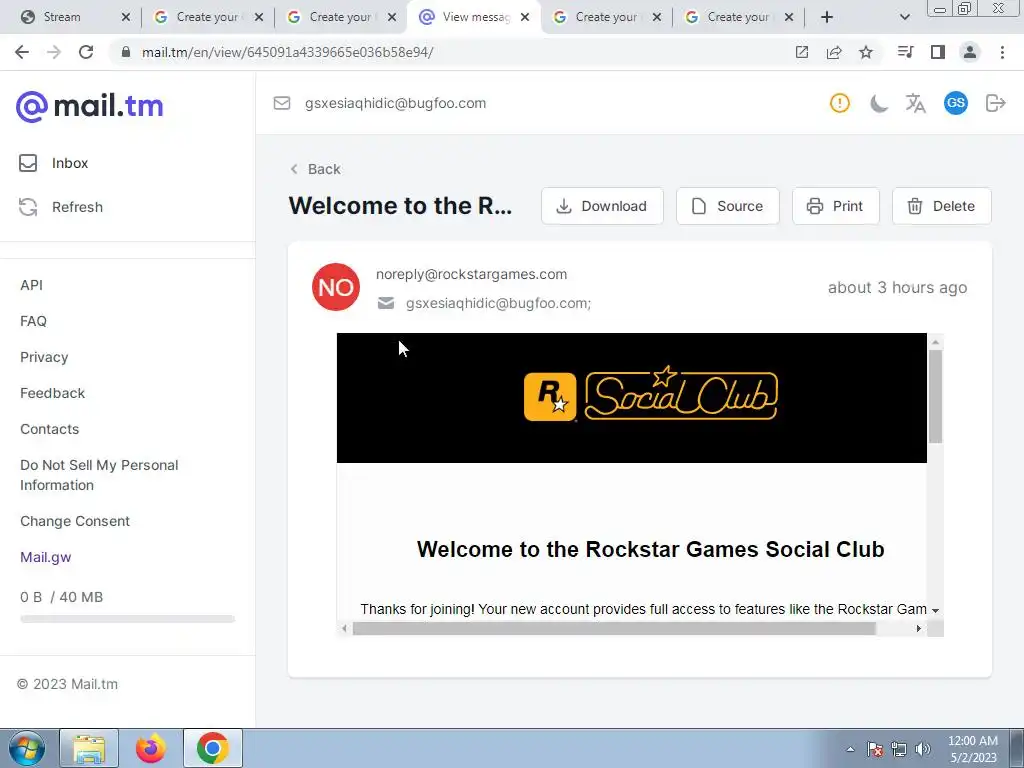Open the media control icon
This screenshot has width=1024, height=768.
[905, 52]
